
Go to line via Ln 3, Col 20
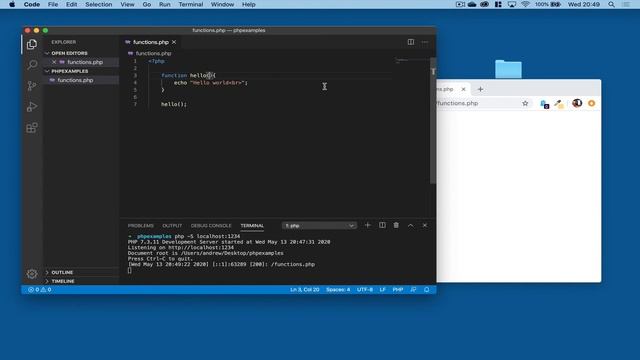click(x=304, y=289)
